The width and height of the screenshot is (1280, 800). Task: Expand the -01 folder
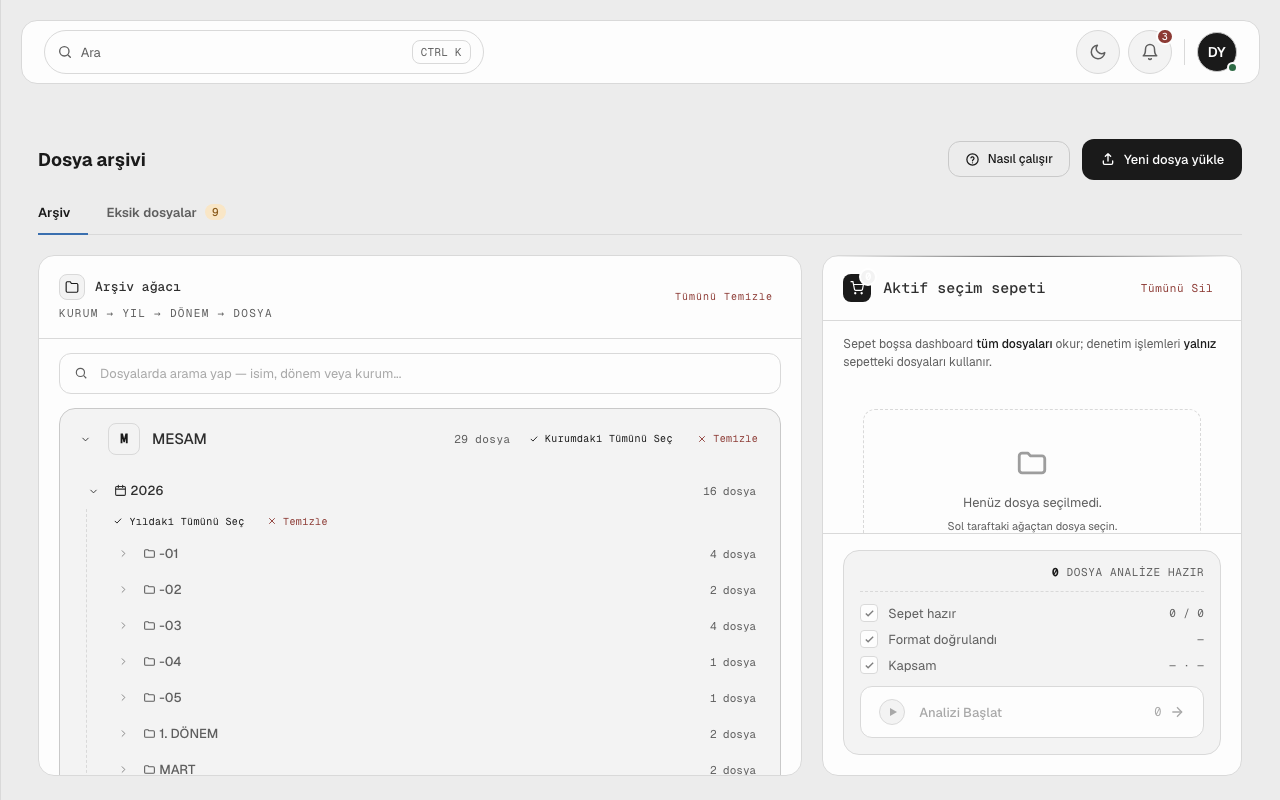pos(124,554)
